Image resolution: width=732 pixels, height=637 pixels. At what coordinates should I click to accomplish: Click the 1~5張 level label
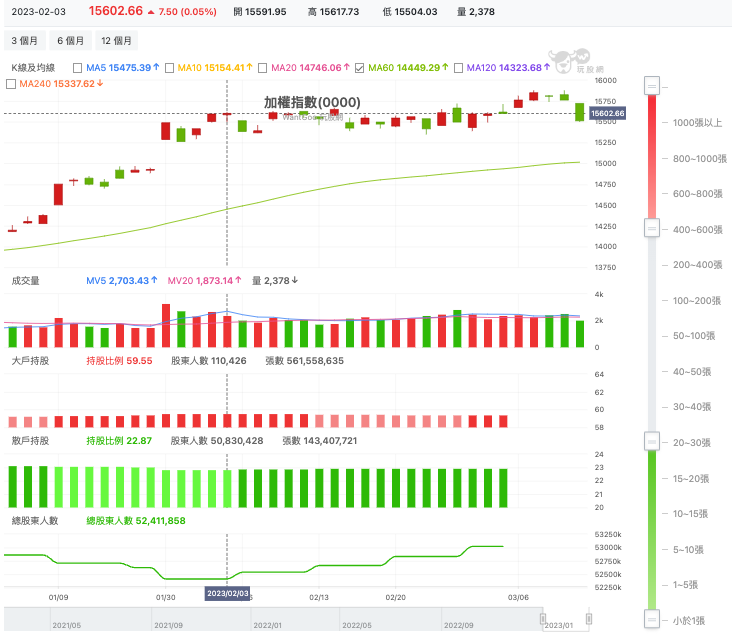click(x=685, y=584)
